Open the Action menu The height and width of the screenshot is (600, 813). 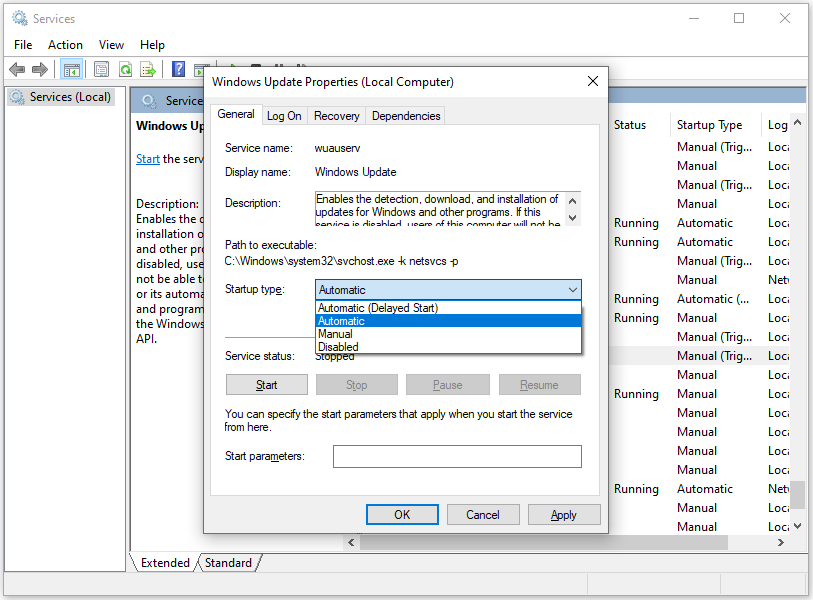coord(65,45)
